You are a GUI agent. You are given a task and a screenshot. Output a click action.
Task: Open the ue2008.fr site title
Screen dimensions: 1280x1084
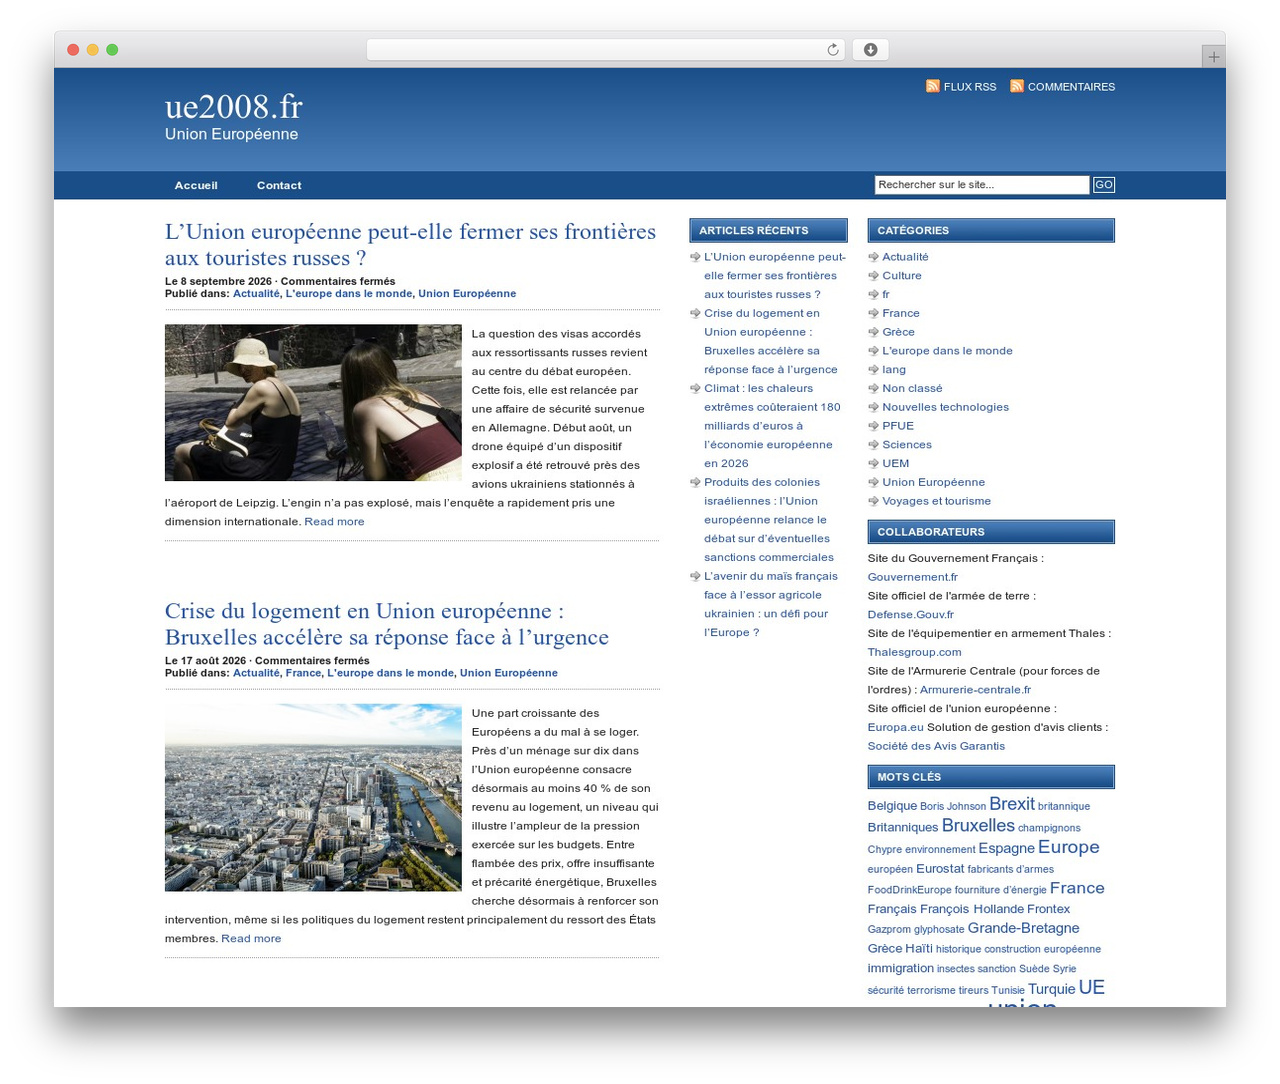click(233, 106)
